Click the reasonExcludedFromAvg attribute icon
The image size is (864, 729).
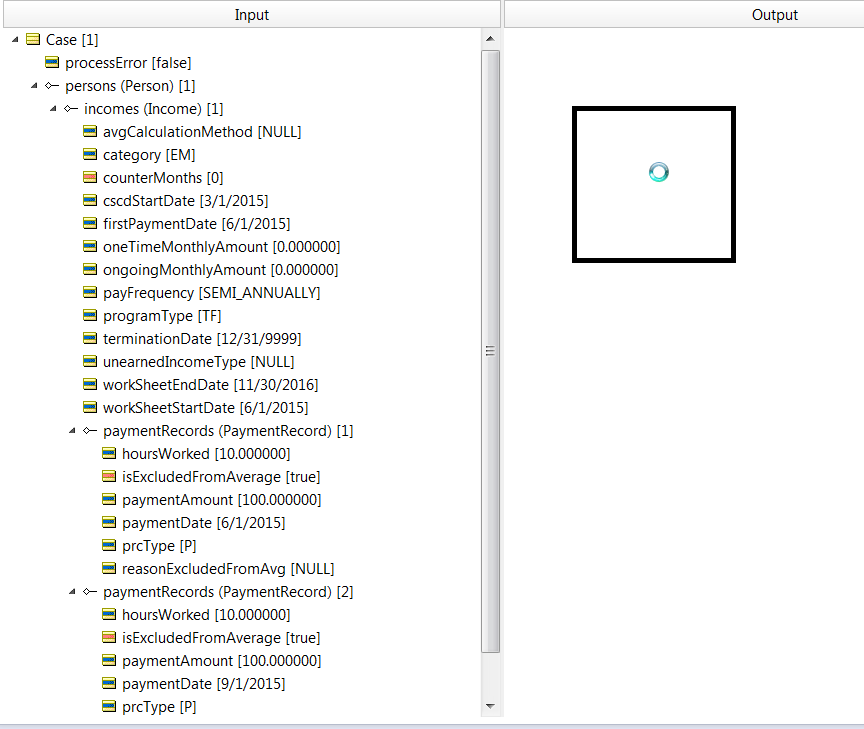coord(109,568)
